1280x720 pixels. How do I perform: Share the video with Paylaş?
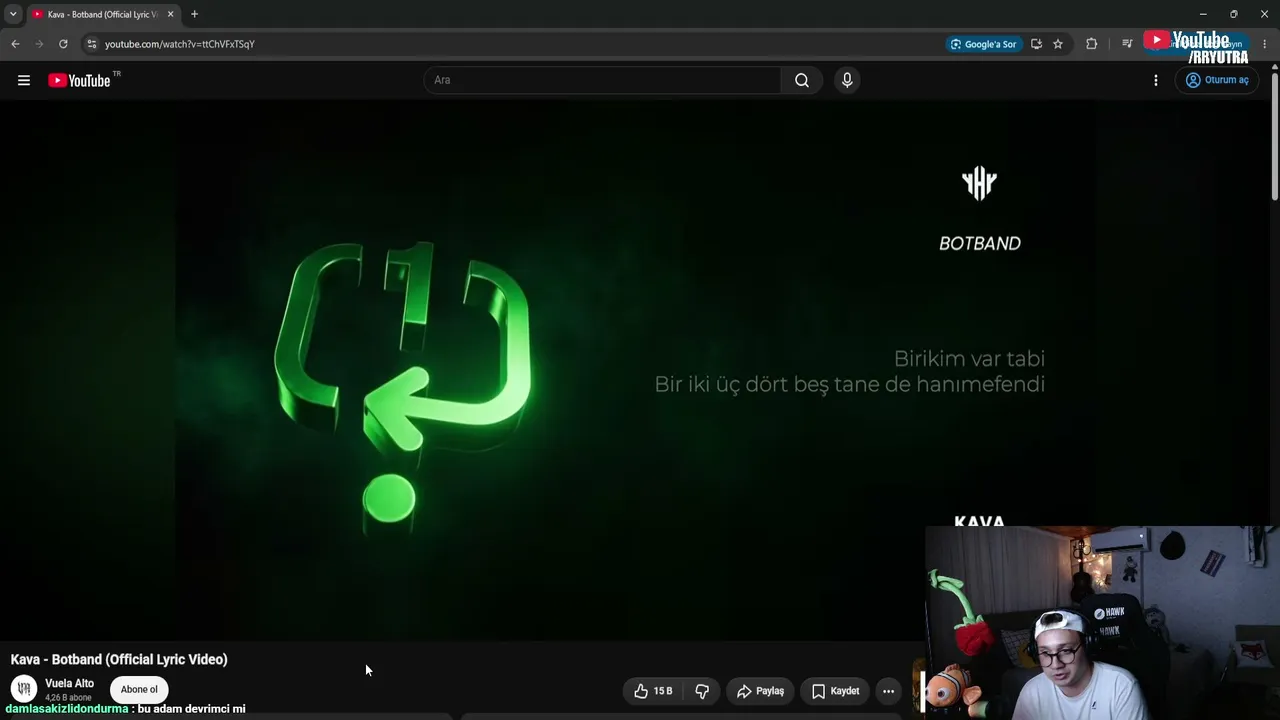click(760, 691)
